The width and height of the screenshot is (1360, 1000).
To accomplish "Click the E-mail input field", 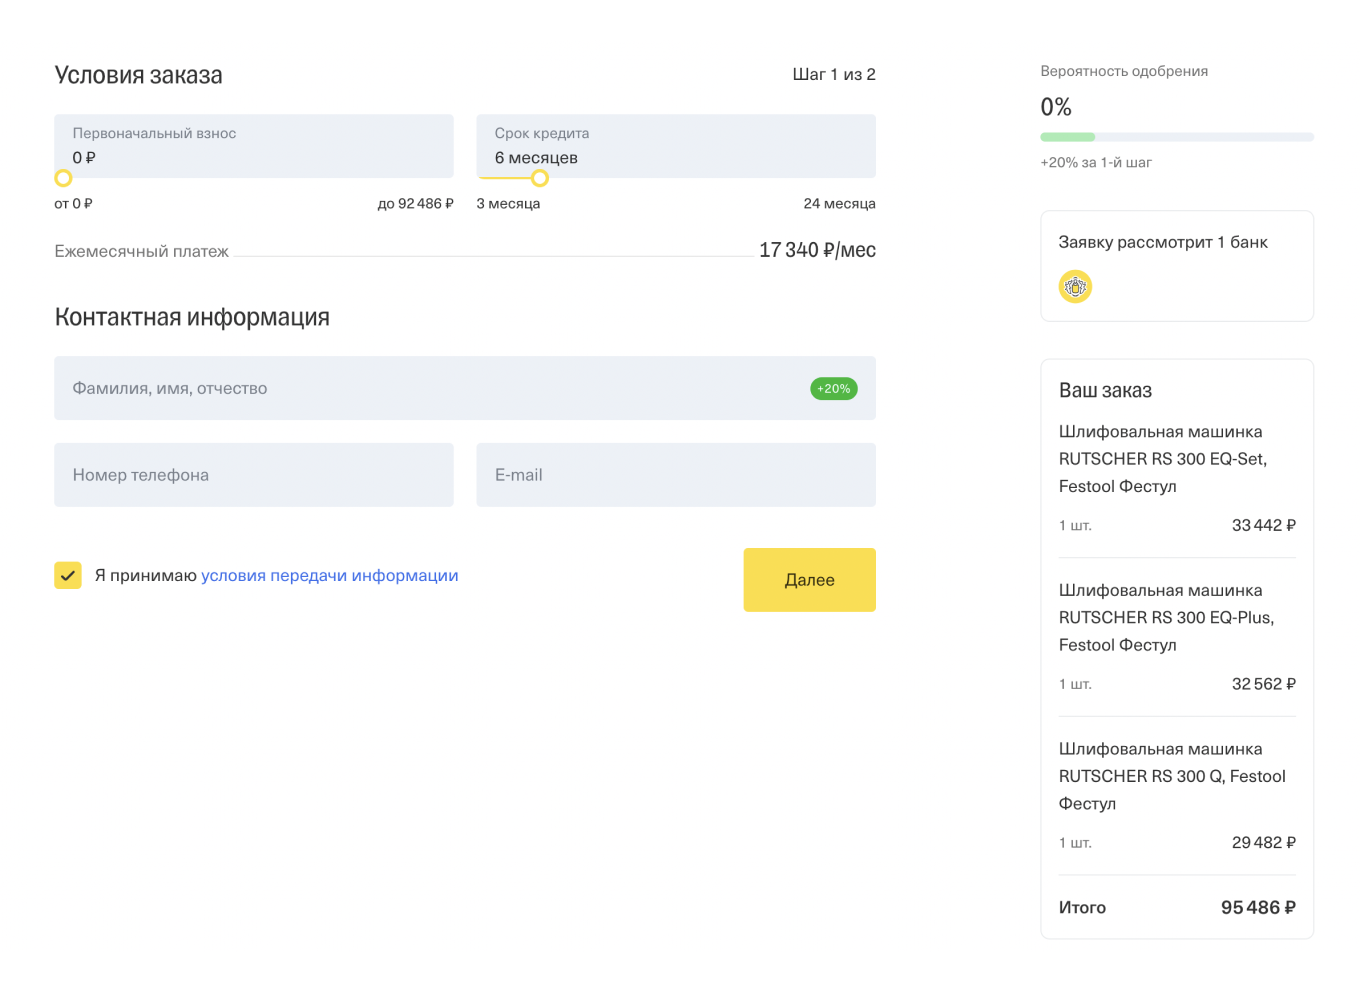I will coord(675,475).
